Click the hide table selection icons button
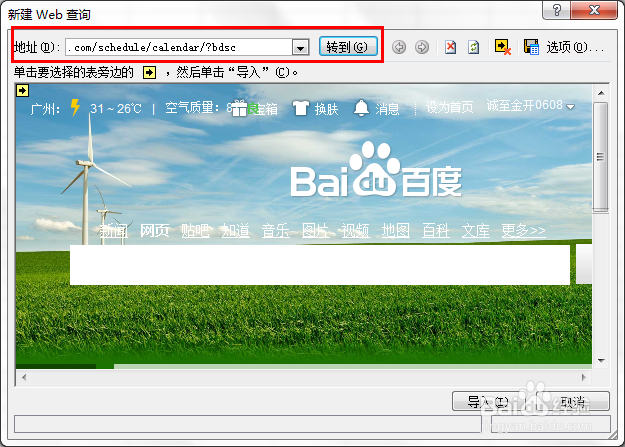The height and width of the screenshot is (447, 625). [503, 47]
